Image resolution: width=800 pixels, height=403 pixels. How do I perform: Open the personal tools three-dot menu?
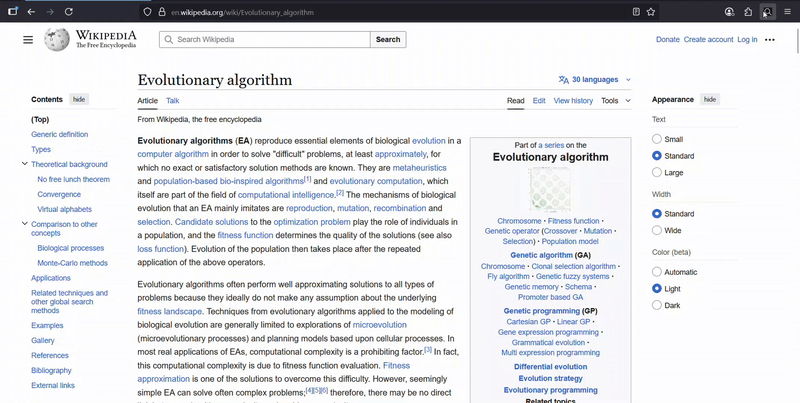pyautogui.click(x=769, y=40)
